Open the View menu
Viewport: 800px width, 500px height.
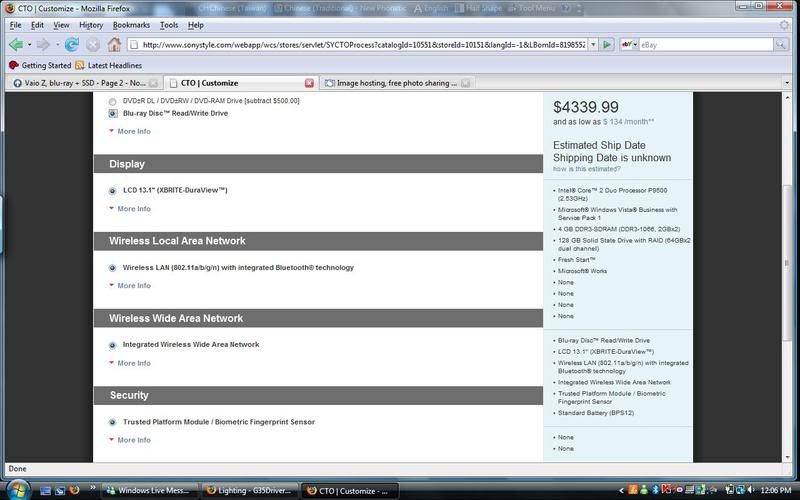point(61,25)
